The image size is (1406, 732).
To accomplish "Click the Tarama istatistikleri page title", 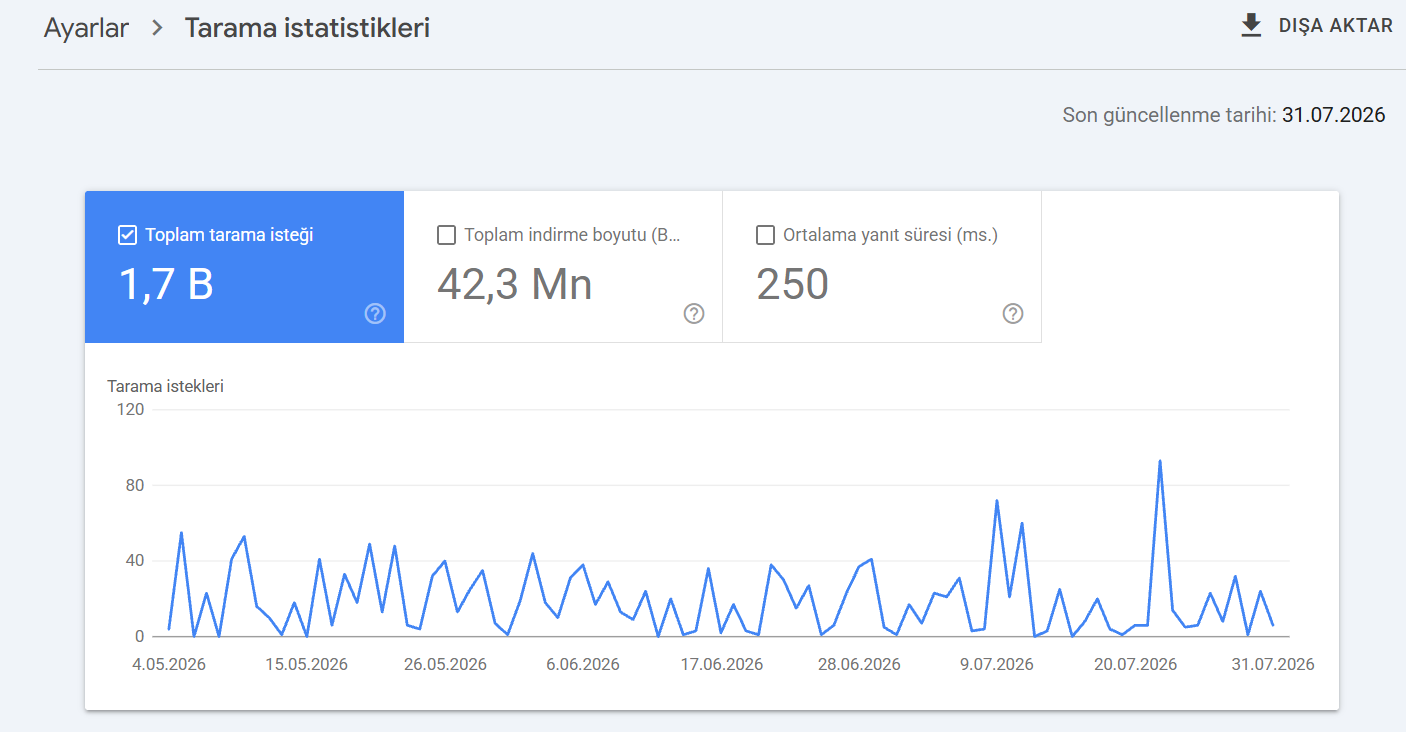I will pos(307,28).
